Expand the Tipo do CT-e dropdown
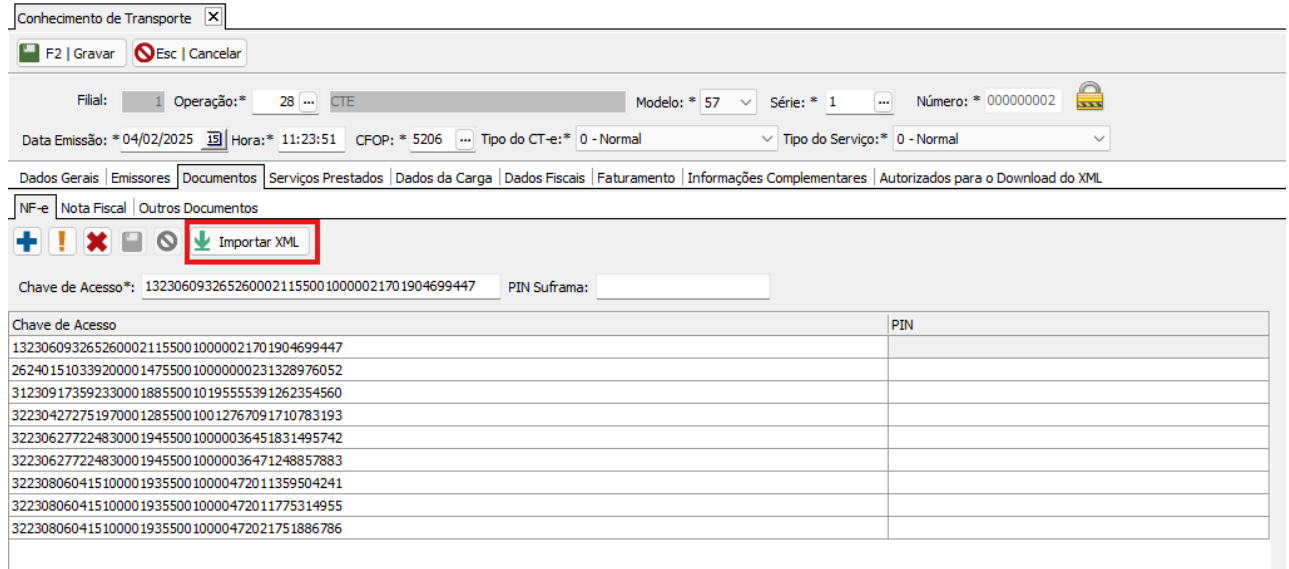Screen dimensions: 1289x569 [x=767, y=140]
